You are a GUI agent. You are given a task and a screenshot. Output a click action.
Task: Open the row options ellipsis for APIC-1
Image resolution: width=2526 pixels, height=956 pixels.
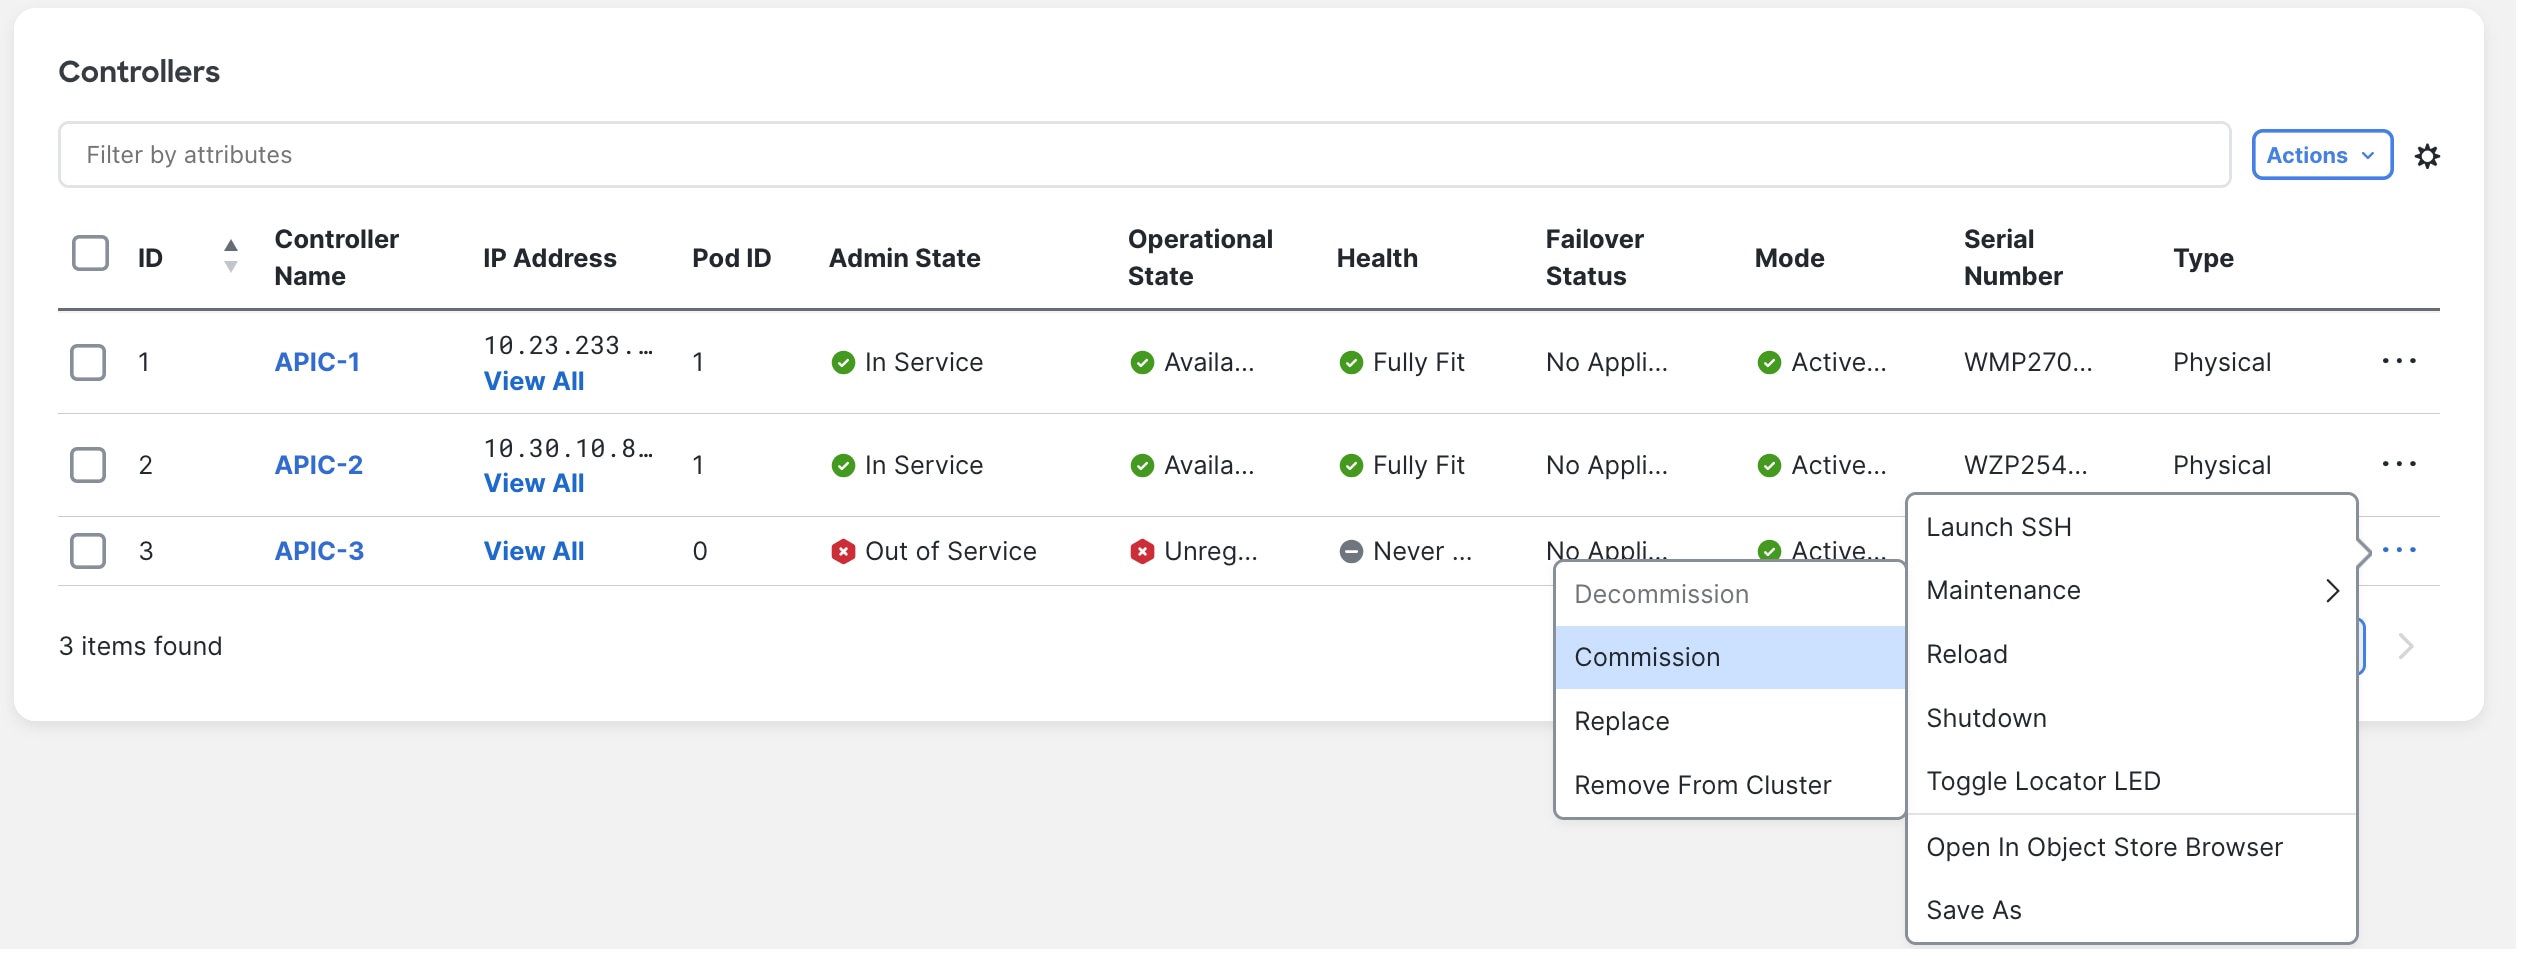2398,361
